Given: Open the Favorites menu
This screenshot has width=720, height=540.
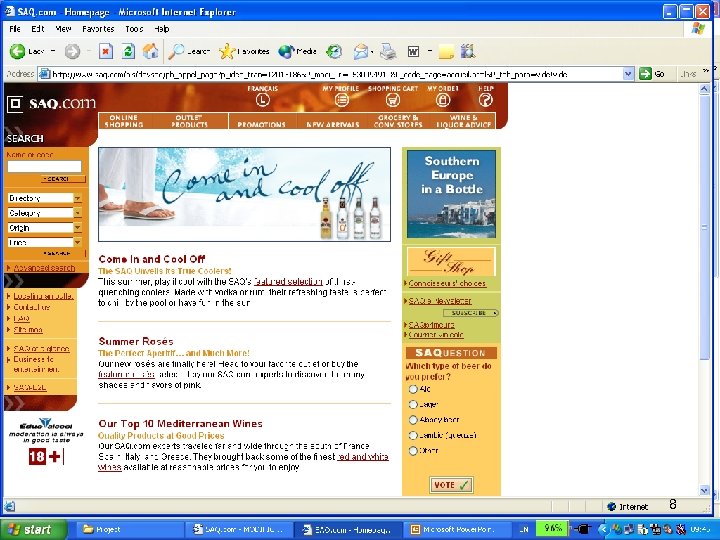Looking at the screenshot, I should click(98, 29).
